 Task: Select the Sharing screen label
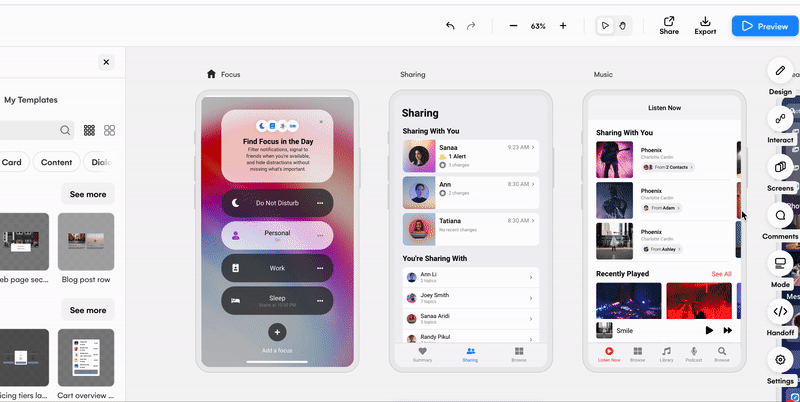coord(413,74)
